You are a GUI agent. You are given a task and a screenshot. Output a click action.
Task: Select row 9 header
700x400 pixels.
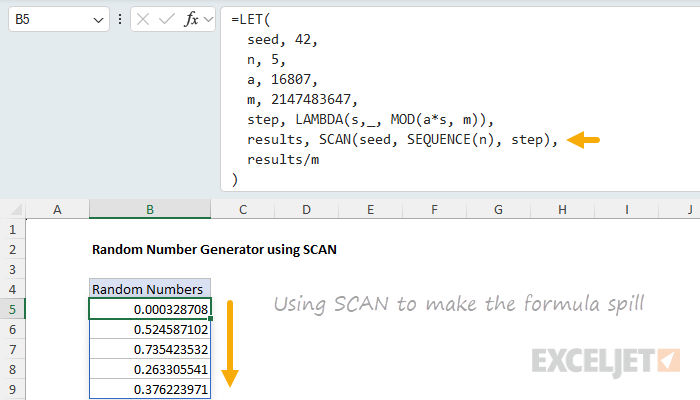(x=12, y=389)
